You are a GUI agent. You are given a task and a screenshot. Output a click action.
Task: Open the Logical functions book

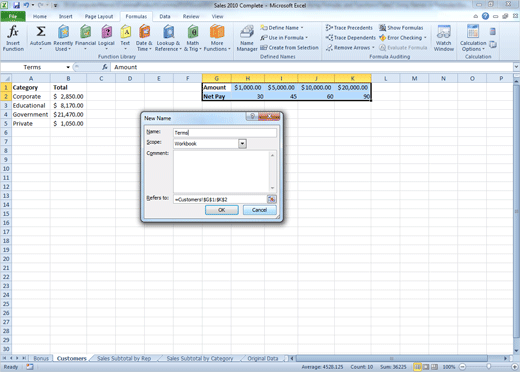pos(106,37)
